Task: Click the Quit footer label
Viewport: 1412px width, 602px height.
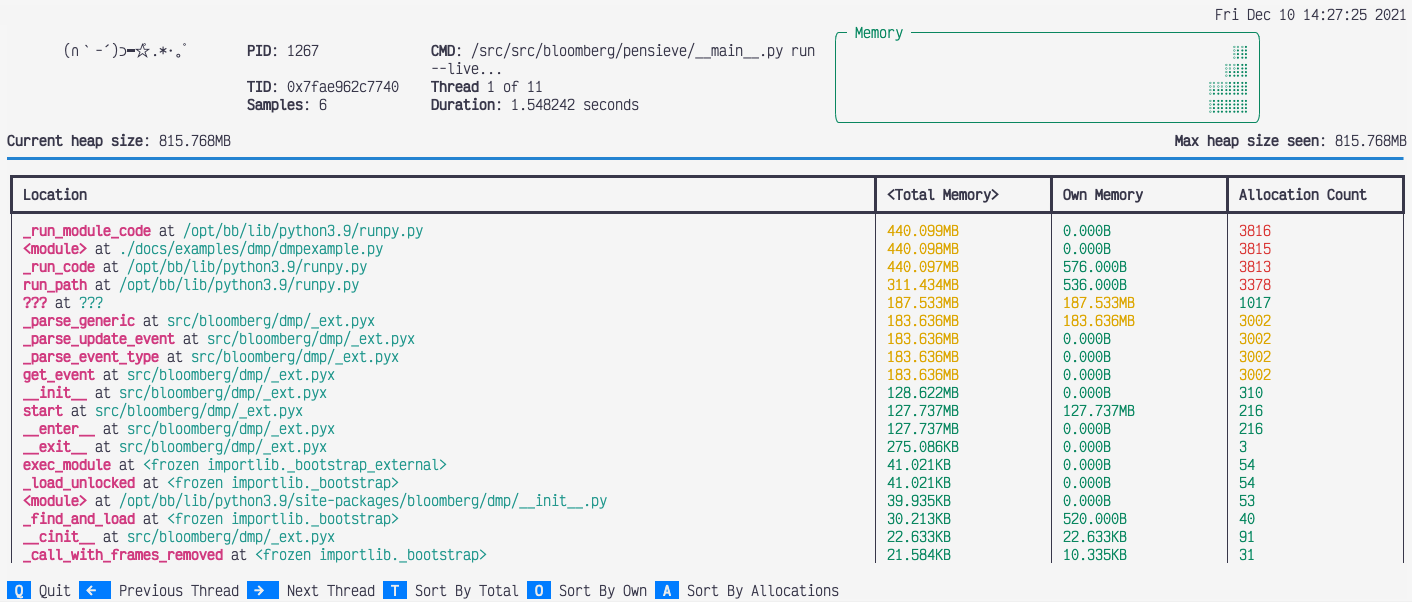Action: coord(53,590)
